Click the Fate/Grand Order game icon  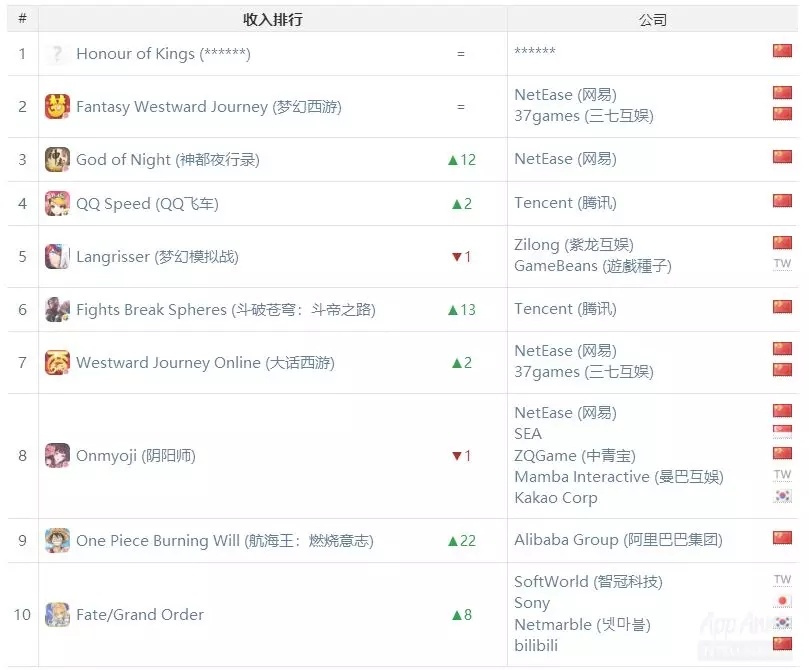(57, 615)
